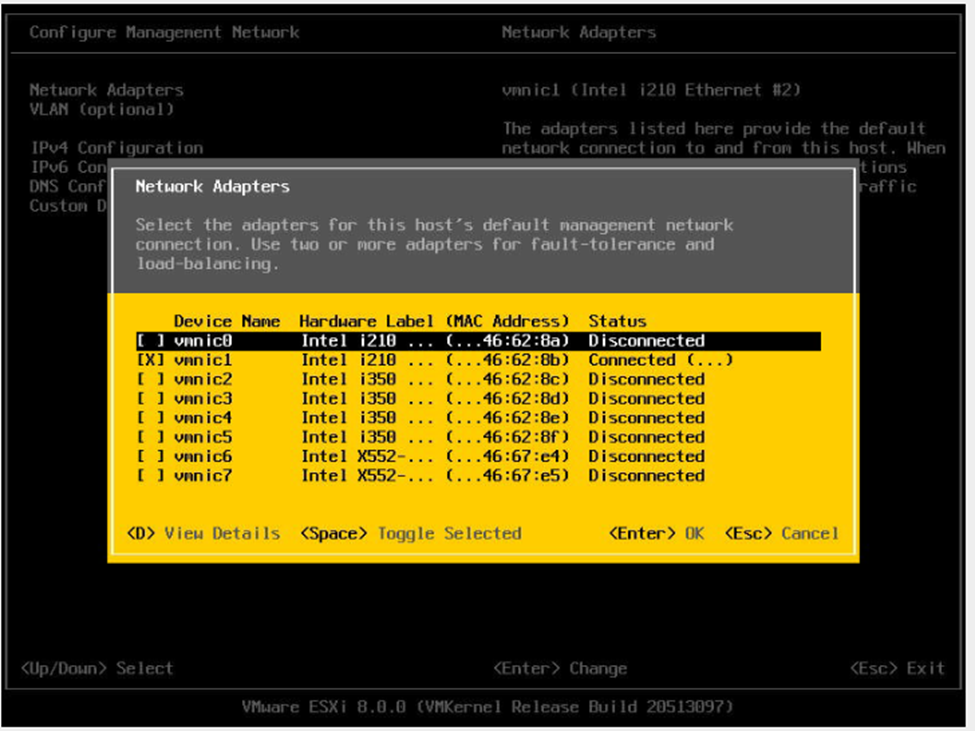The height and width of the screenshot is (731, 975).
Task: Click the Network Adapters dialog title
Action: click(x=213, y=186)
